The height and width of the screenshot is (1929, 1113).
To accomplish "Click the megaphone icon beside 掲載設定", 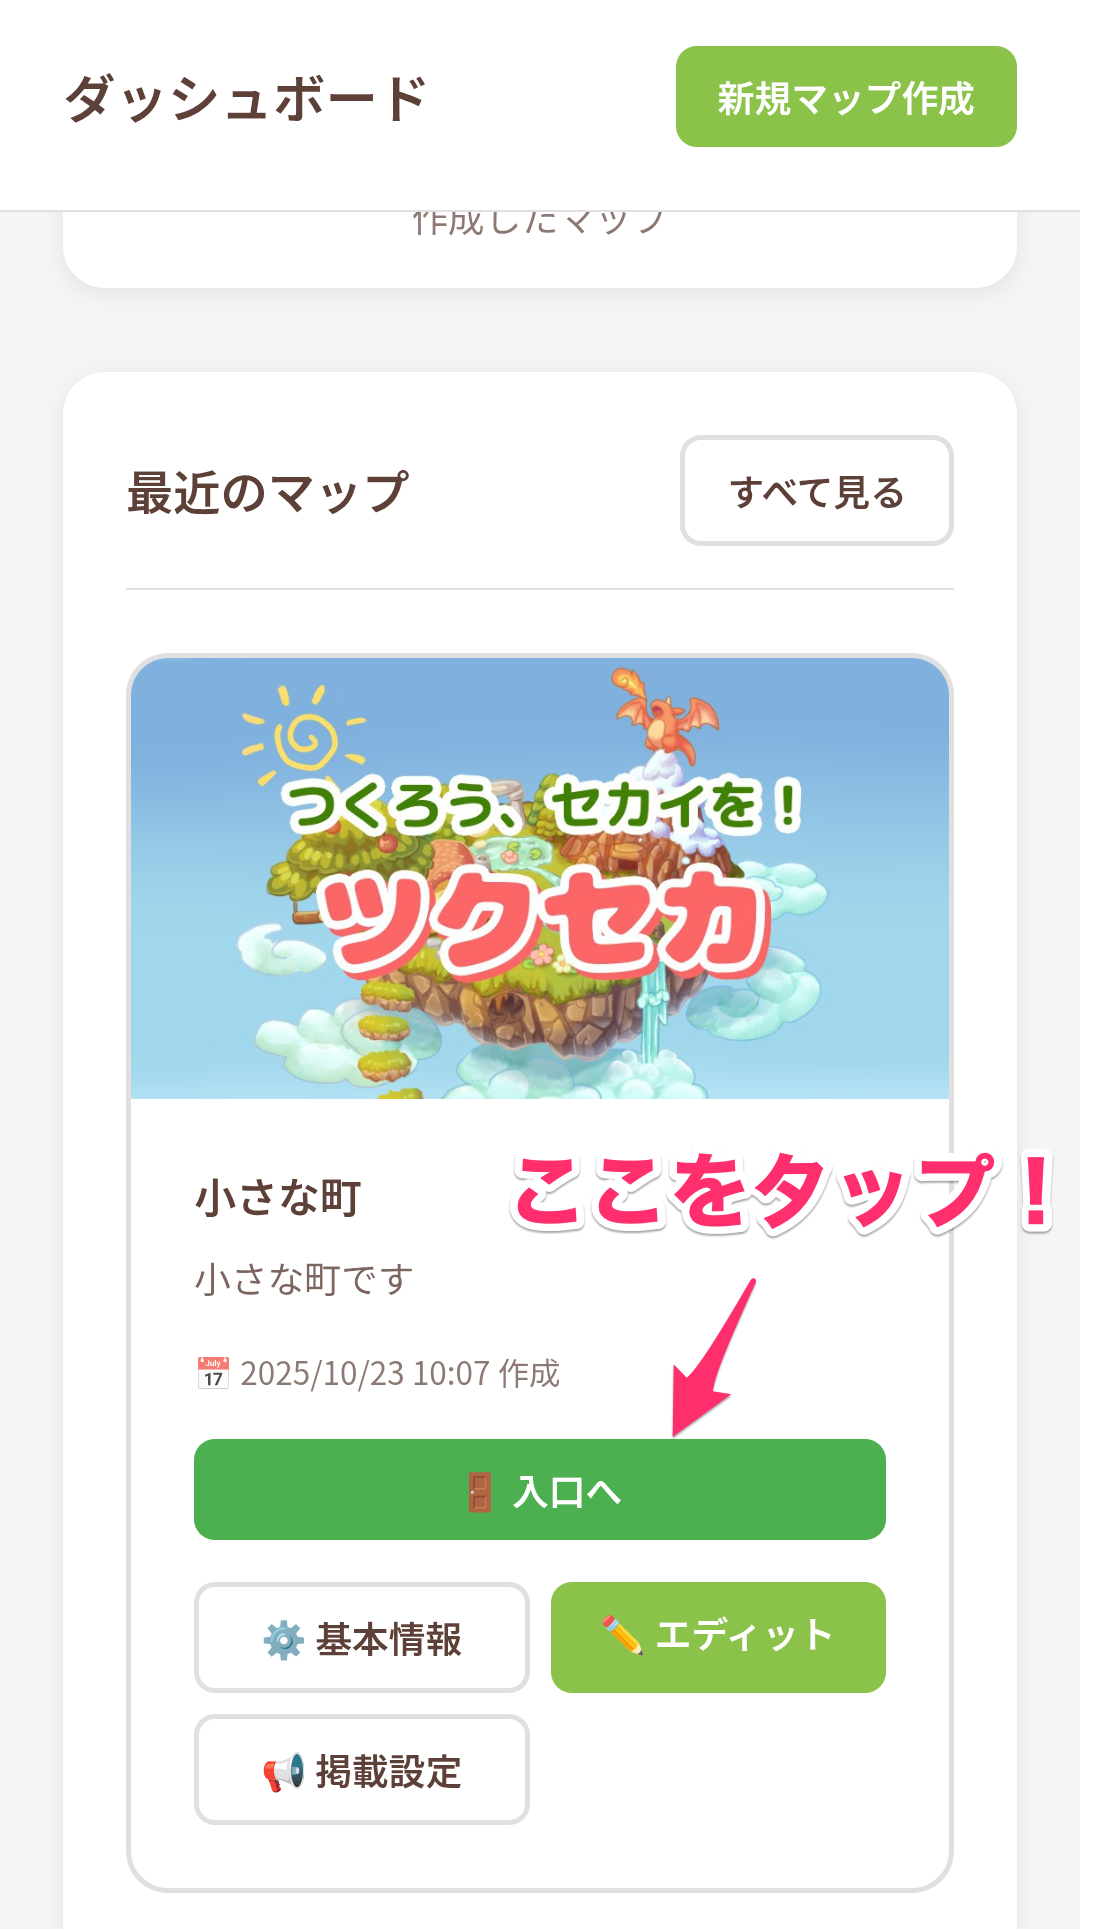I will 283,1772.
